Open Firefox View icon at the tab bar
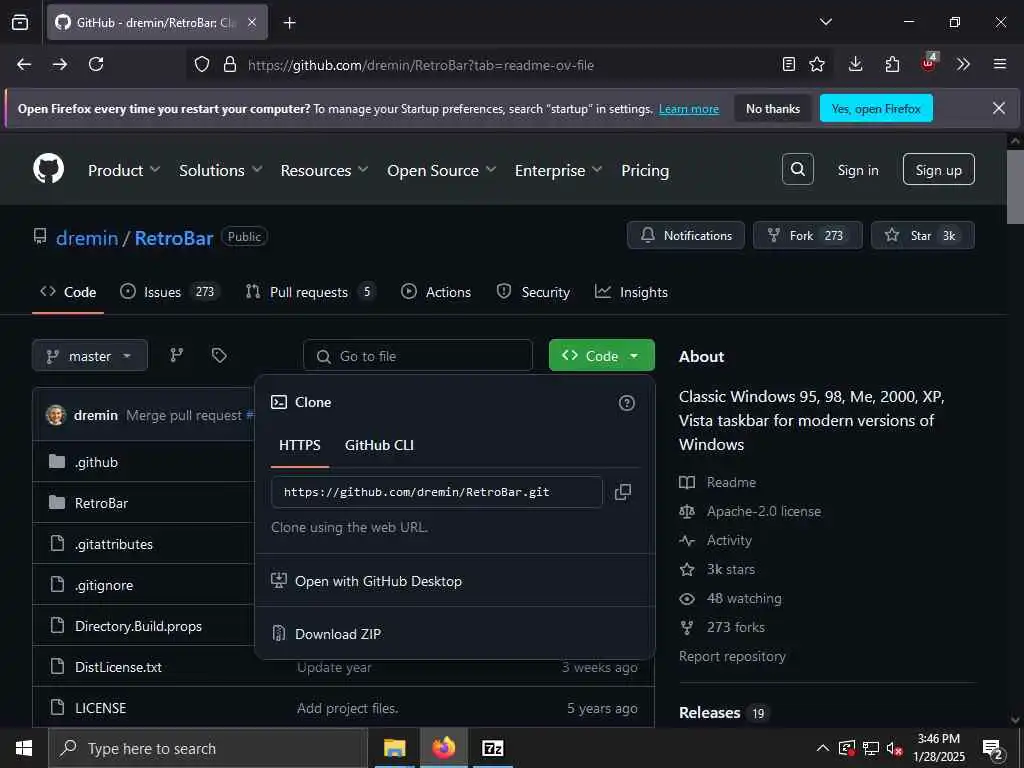The image size is (1024, 768). click(20, 23)
